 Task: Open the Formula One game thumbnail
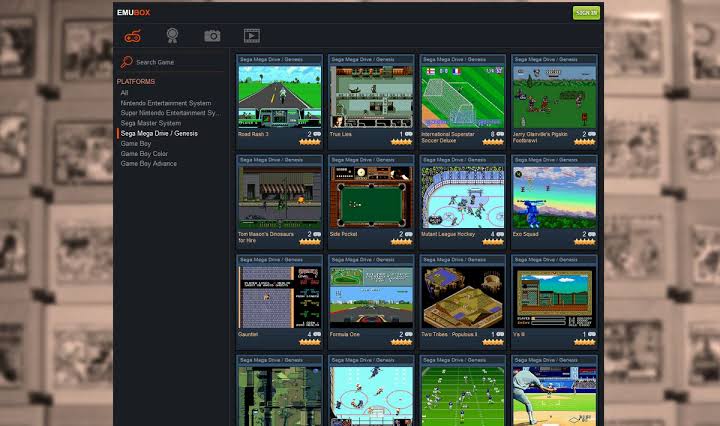pos(371,297)
